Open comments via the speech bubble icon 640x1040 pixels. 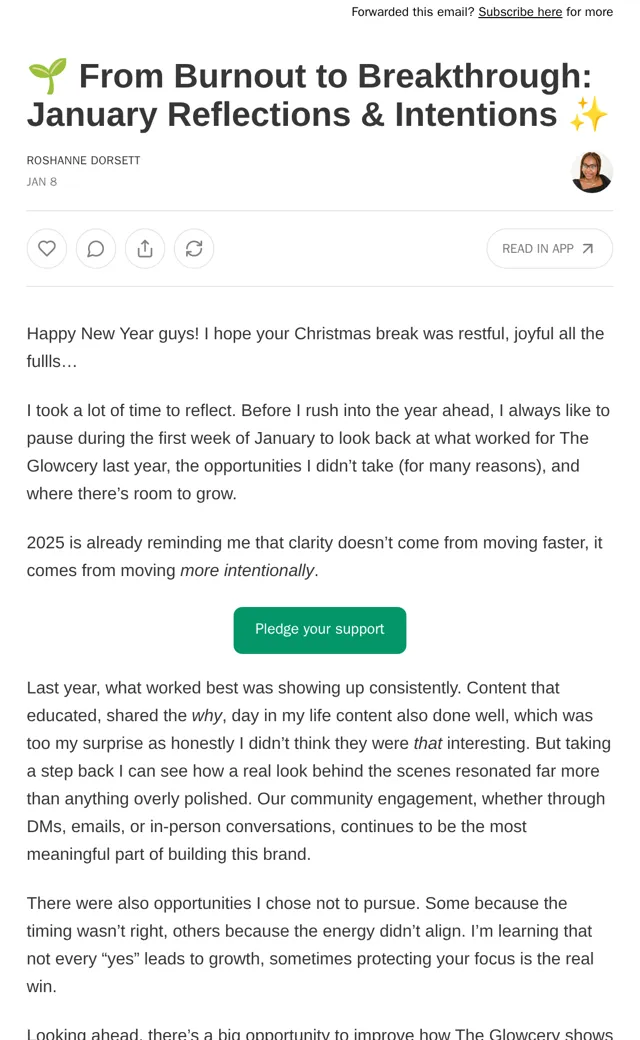coord(96,249)
